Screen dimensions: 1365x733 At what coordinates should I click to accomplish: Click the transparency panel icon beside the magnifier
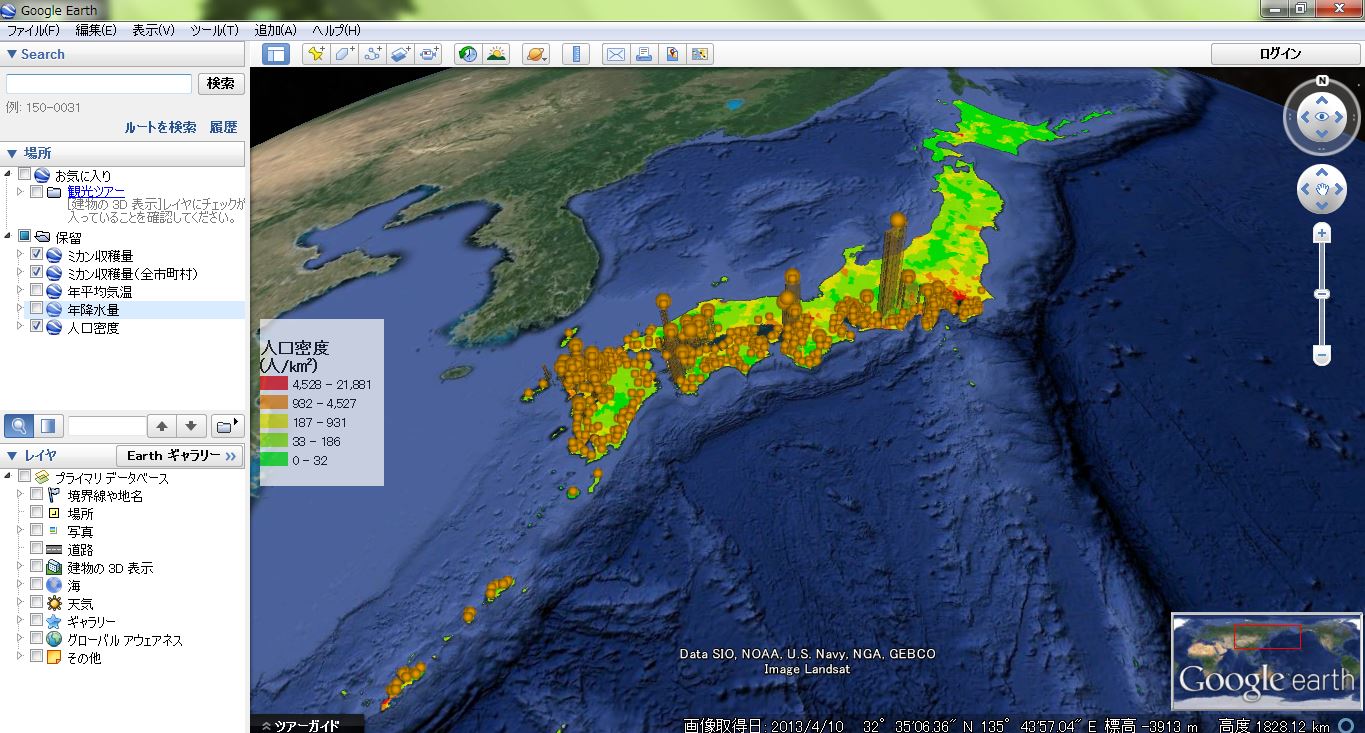point(48,426)
